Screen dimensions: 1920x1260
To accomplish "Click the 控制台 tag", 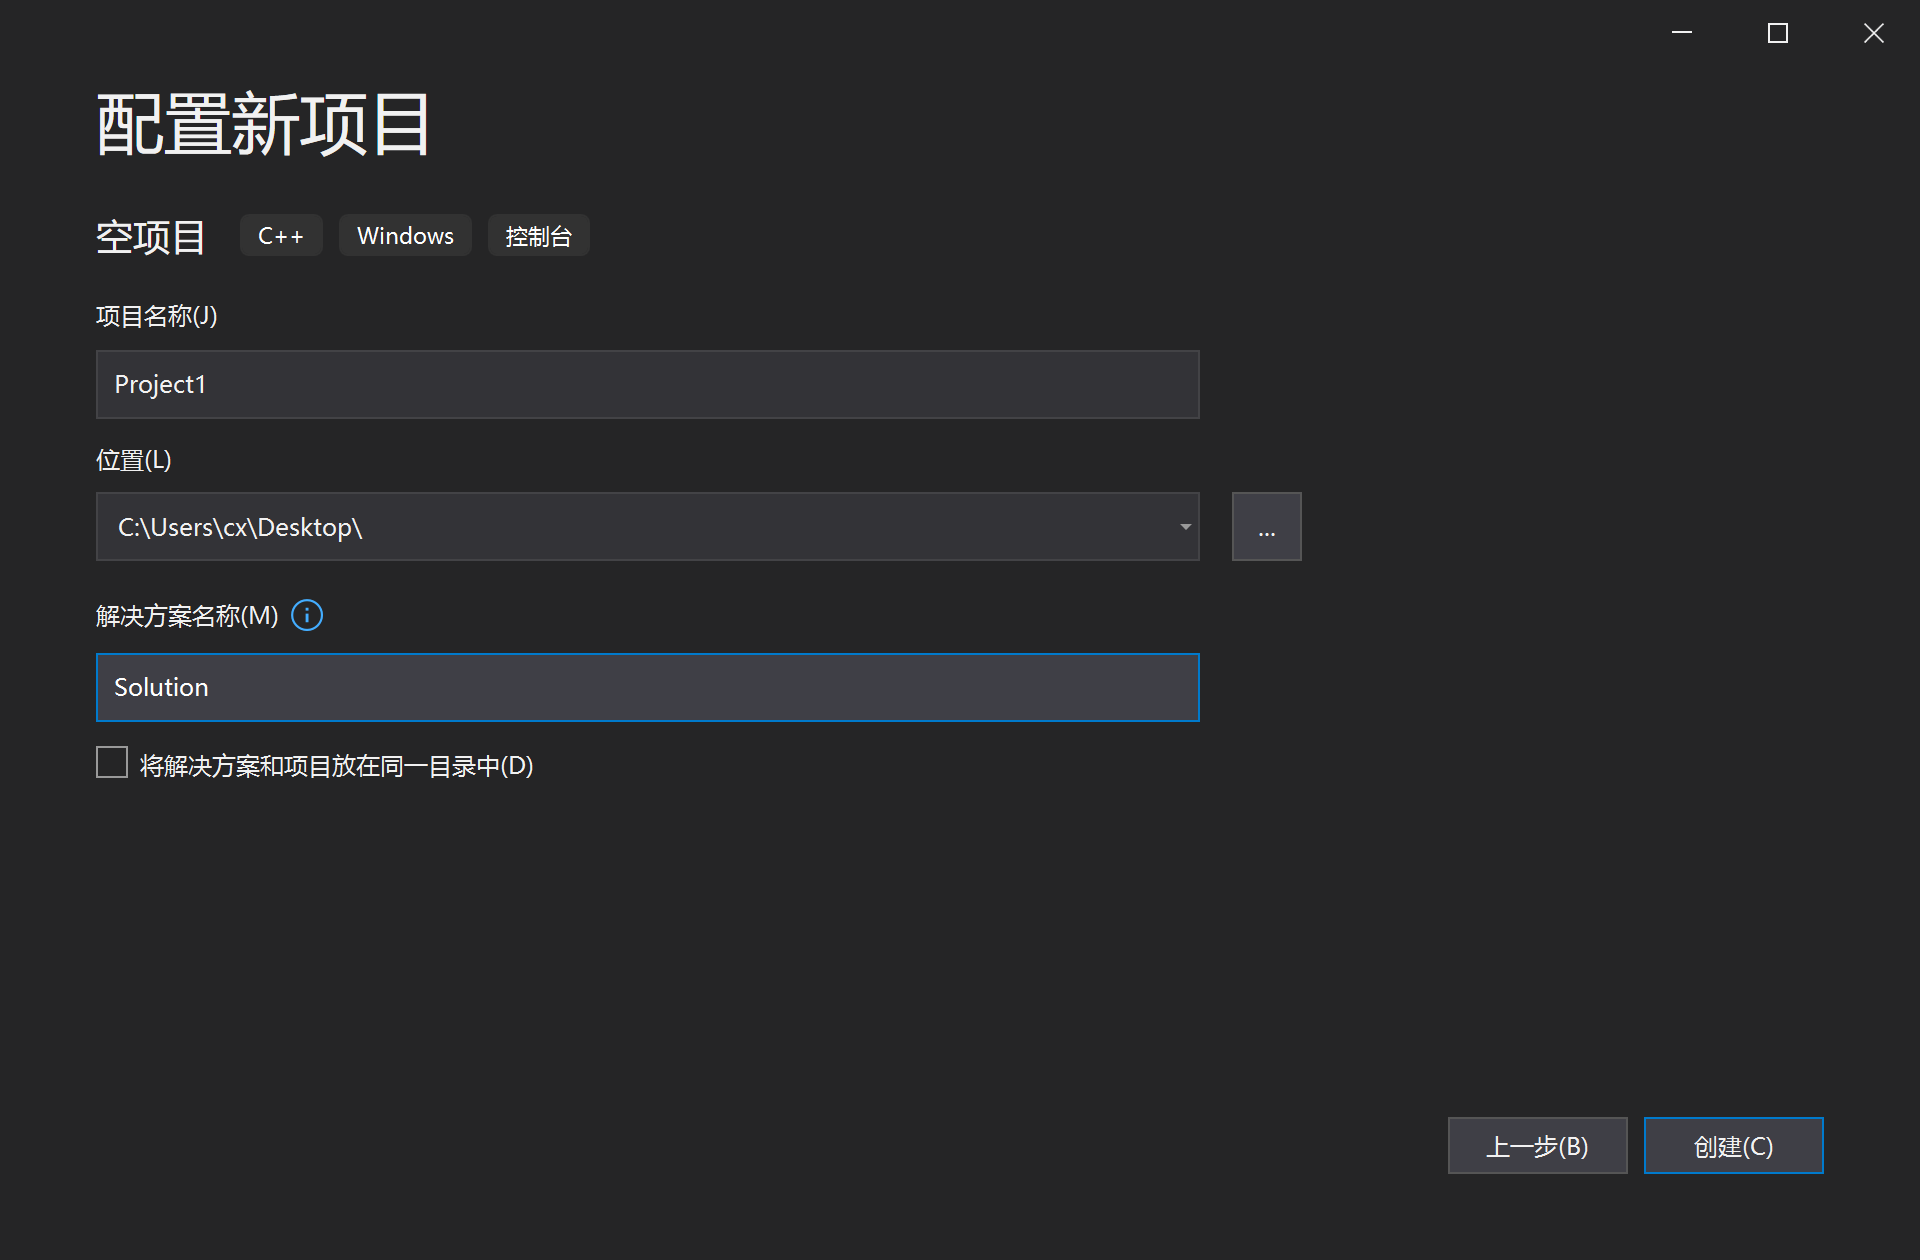I will 538,235.
